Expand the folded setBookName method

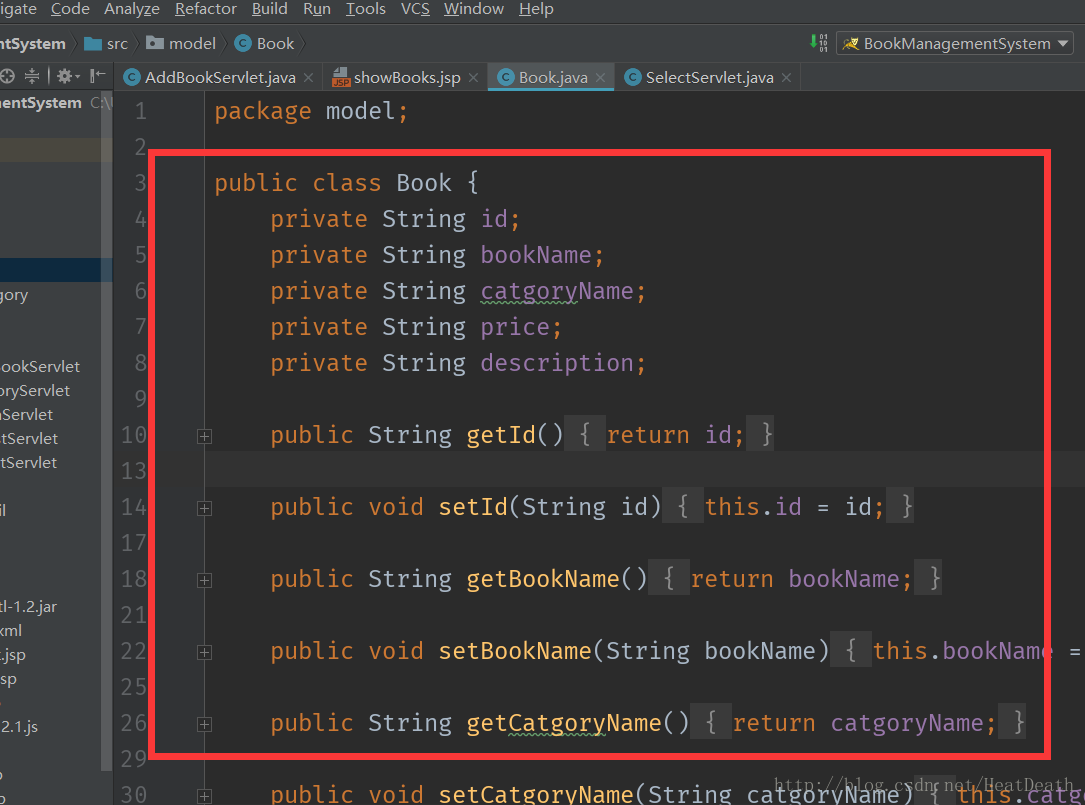point(204,652)
